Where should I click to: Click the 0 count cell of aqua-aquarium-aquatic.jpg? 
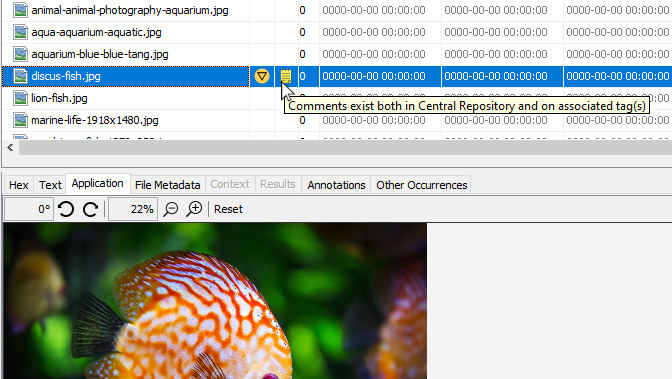coord(309,32)
